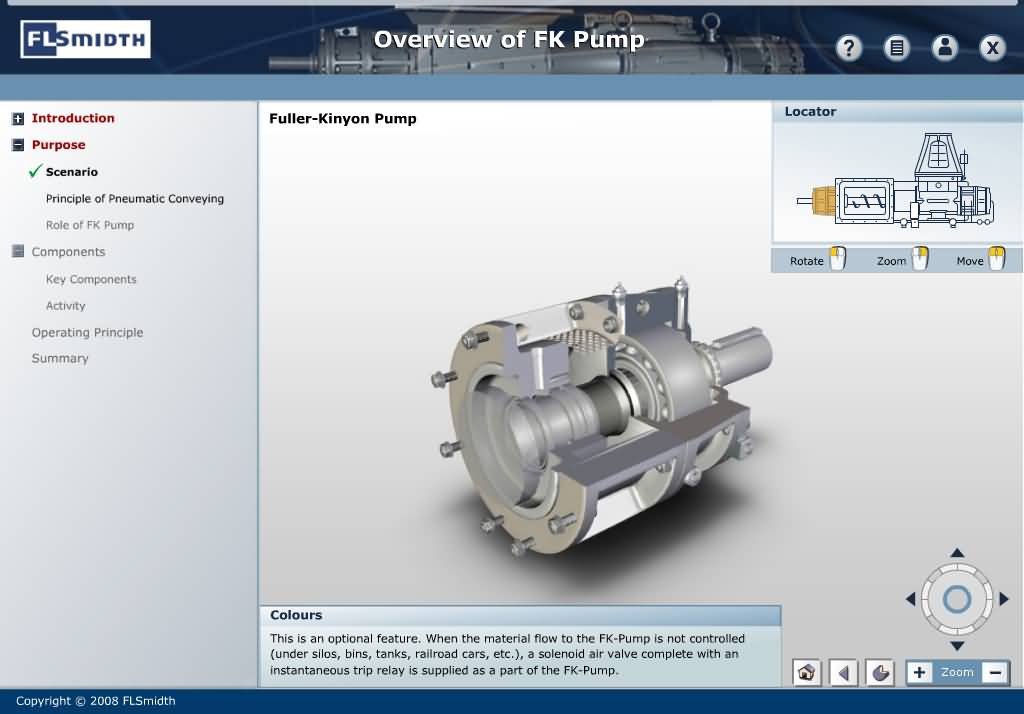Screen dimensions: 1024x714
Task: Open the Role of FK Pump topic
Action: (x=90, y=225)
